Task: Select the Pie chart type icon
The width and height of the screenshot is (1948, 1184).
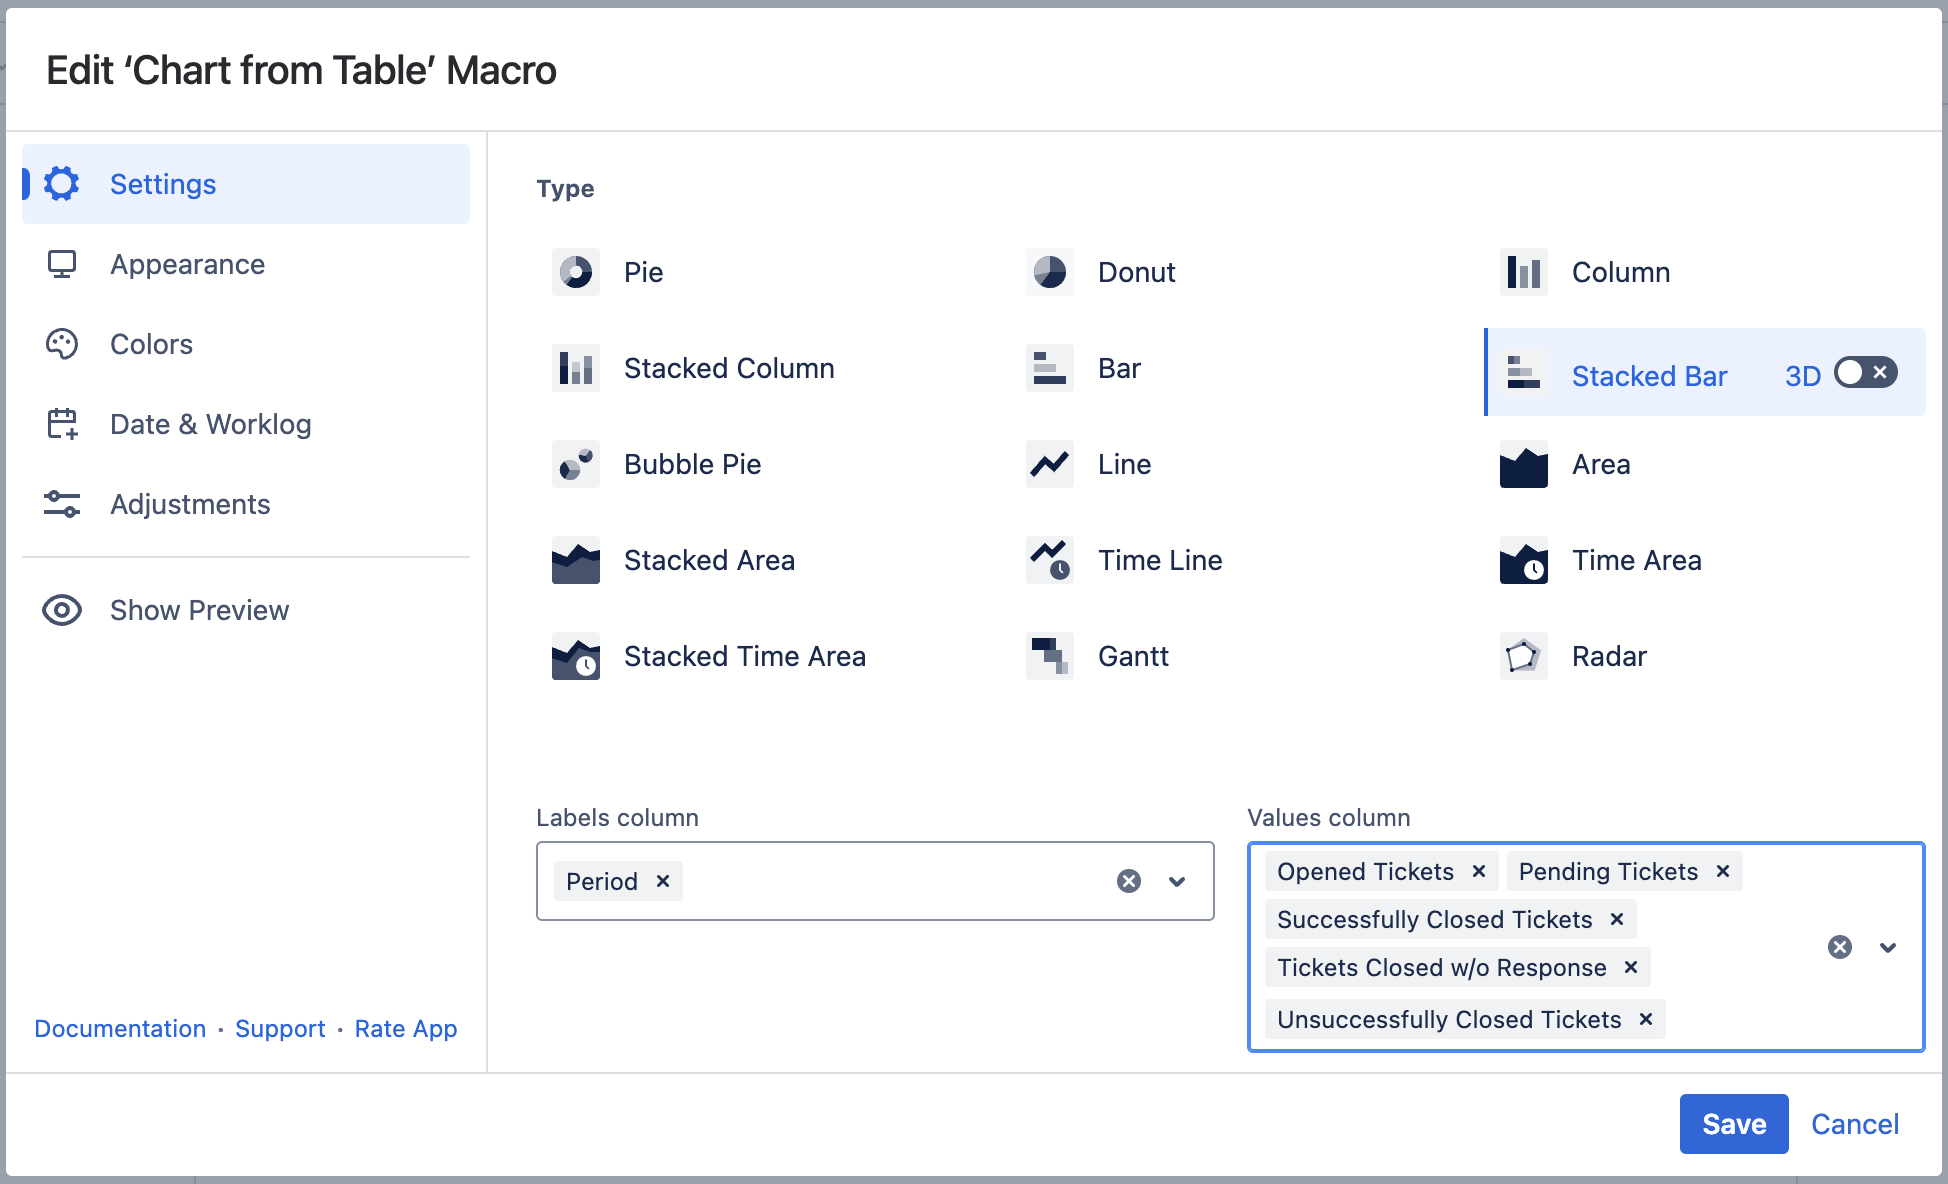Action: click(576, 272)
